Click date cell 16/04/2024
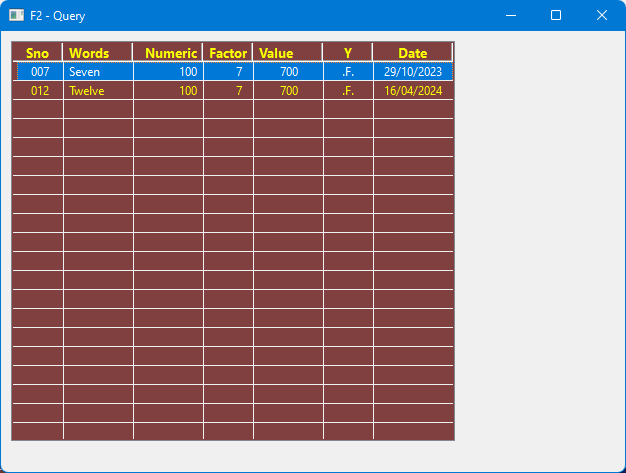Screen dimensions: 626x473 (x=412, y=91)
